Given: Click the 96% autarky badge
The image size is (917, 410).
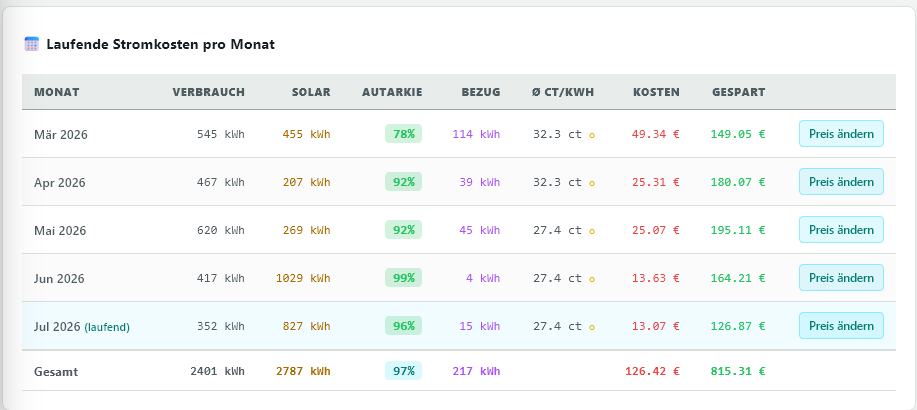Looking at the screenshot, I should (x=404, y=326).
